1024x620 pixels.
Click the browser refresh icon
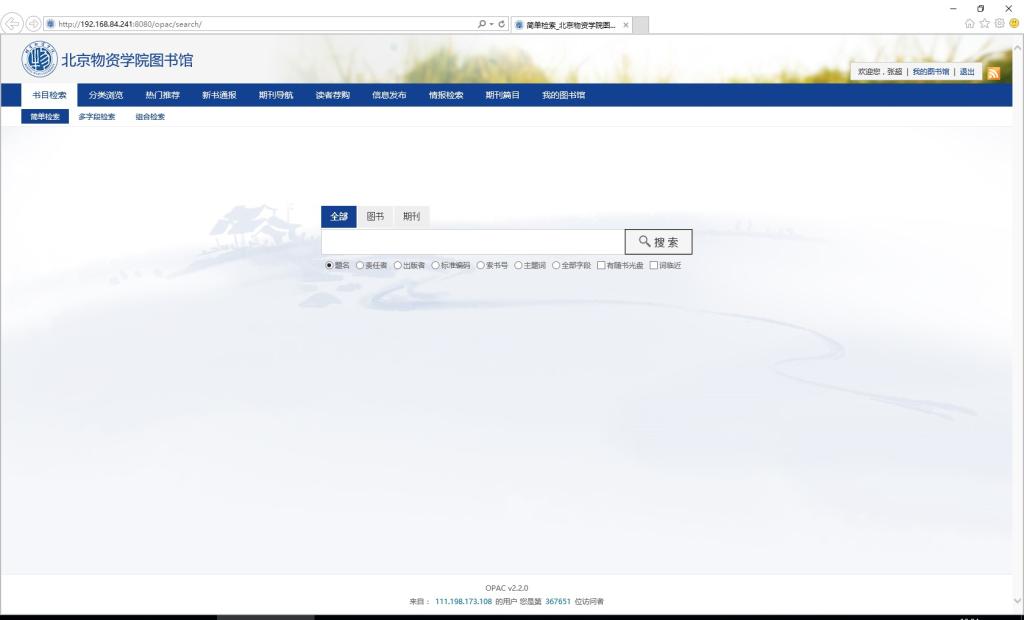(x=502, y=24)
